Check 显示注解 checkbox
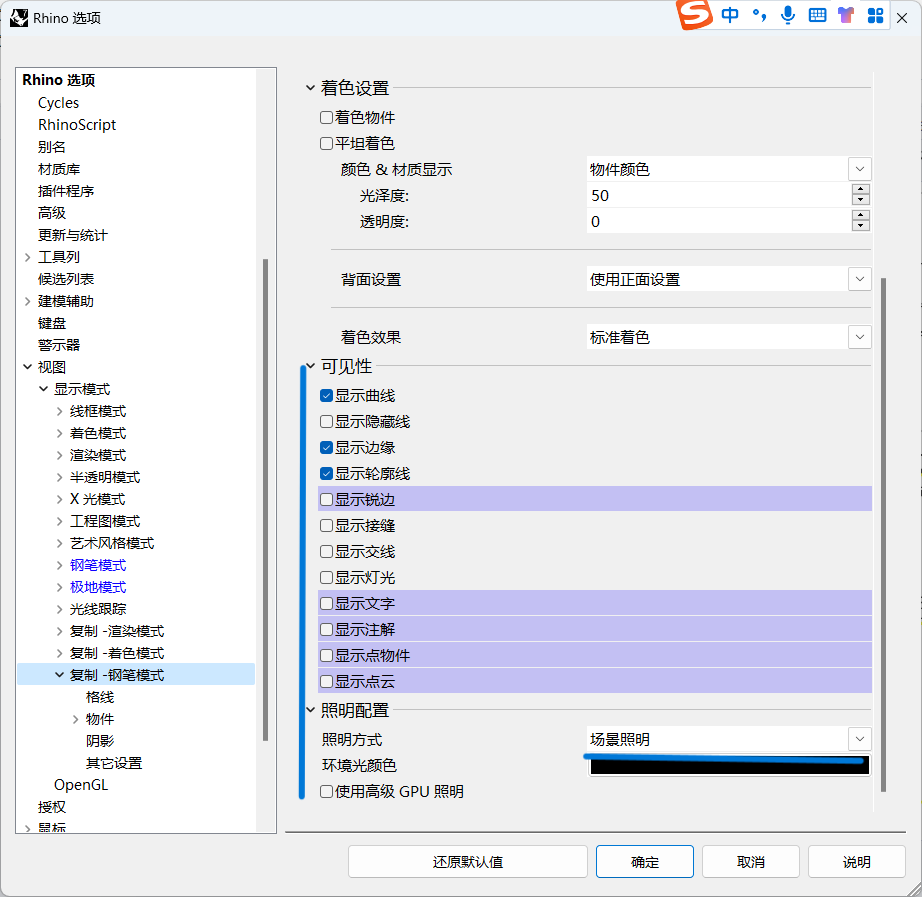Viewport: 922px width, 897px height. 326,630
